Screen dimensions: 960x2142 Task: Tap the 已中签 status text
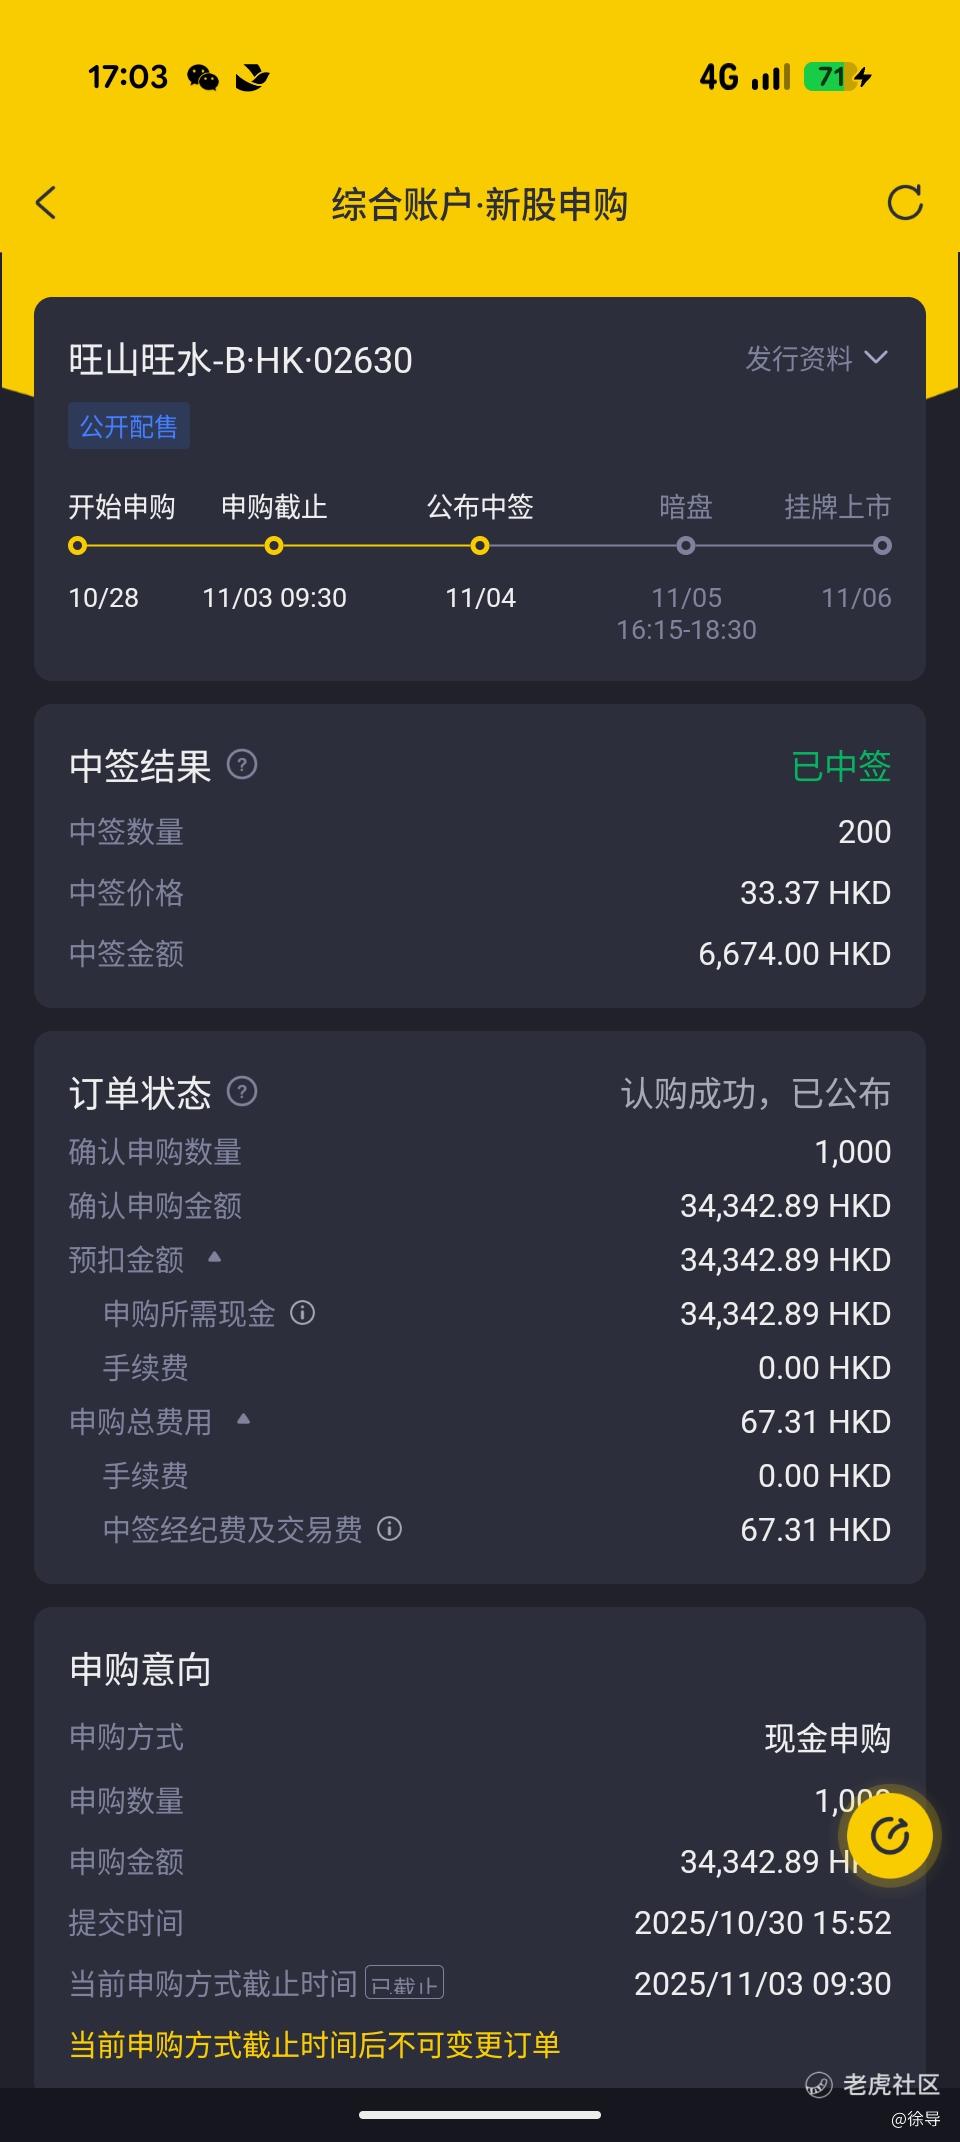coord(841,766)
